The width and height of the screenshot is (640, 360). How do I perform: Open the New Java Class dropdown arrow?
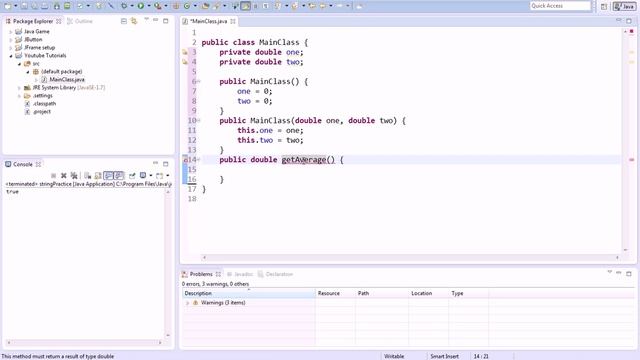(x=195, y=6)
